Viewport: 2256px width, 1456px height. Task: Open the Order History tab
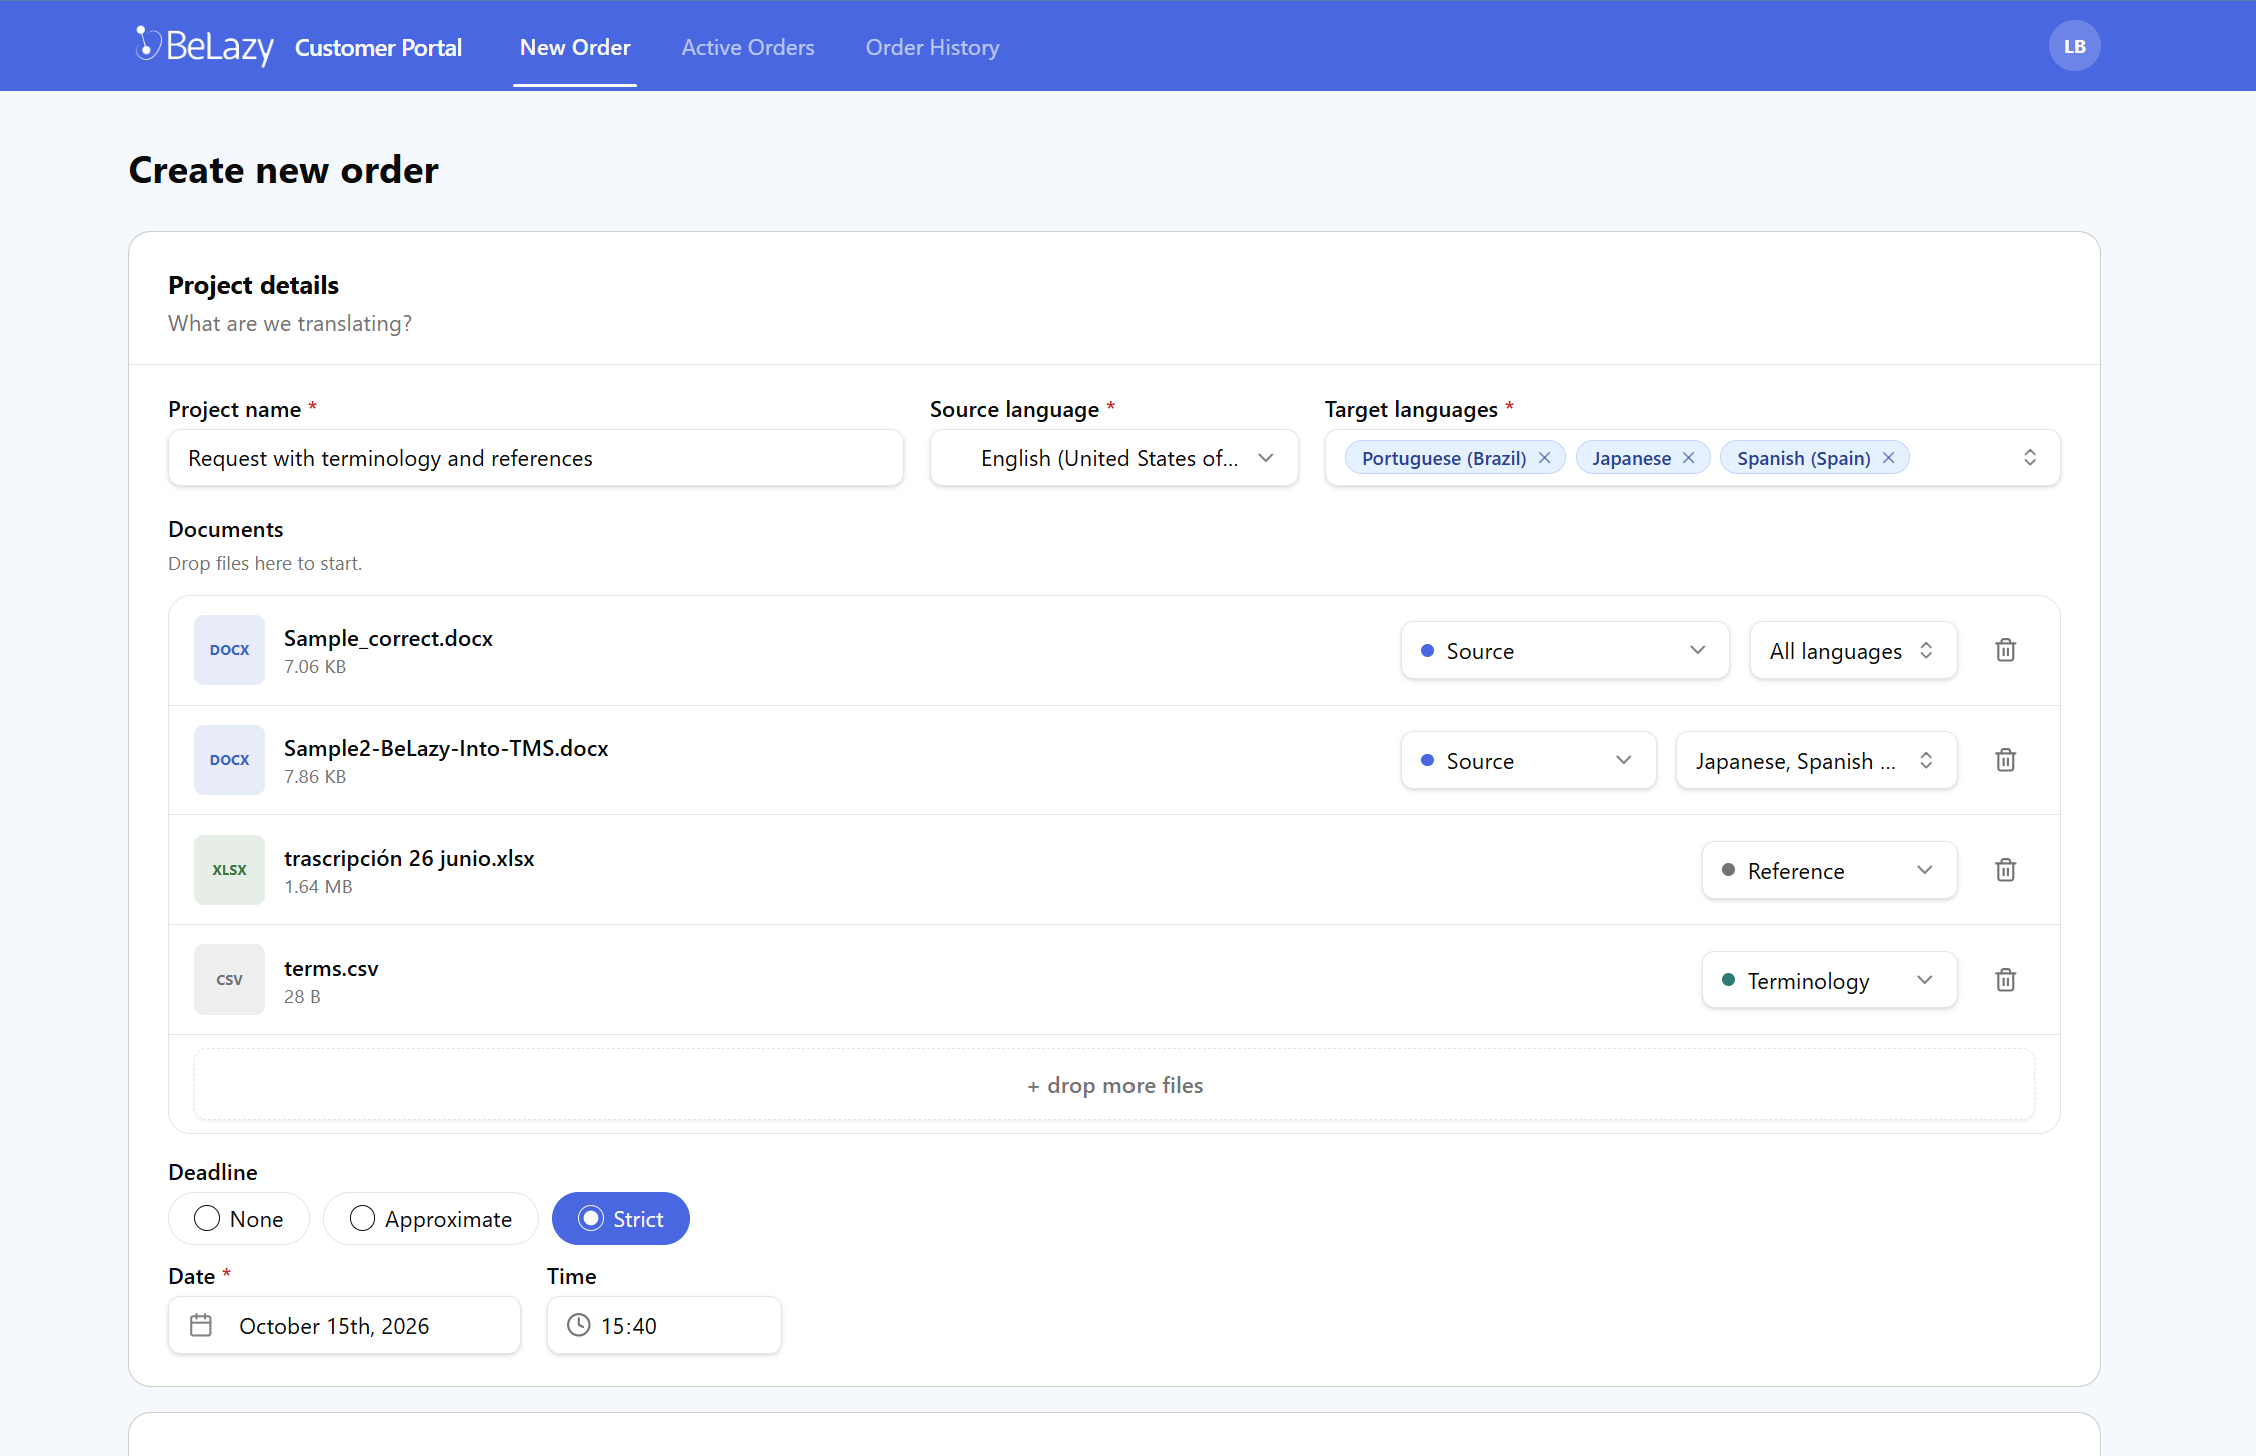932,47
